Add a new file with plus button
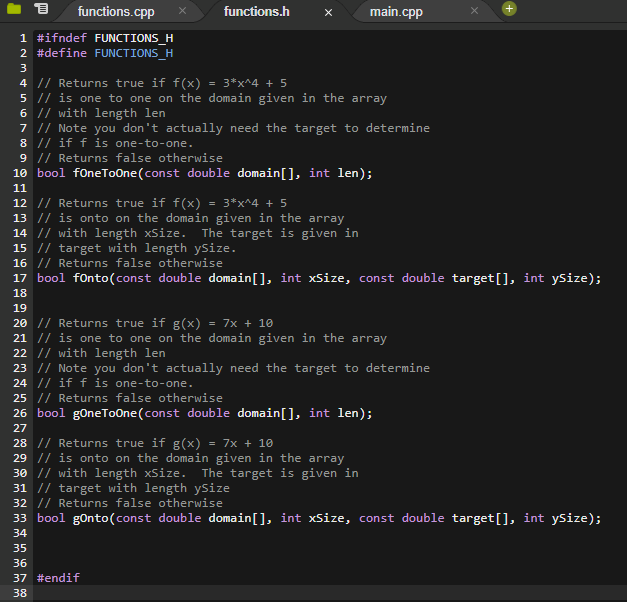This screenshot has width=627, height=602. tap(509, 8)
